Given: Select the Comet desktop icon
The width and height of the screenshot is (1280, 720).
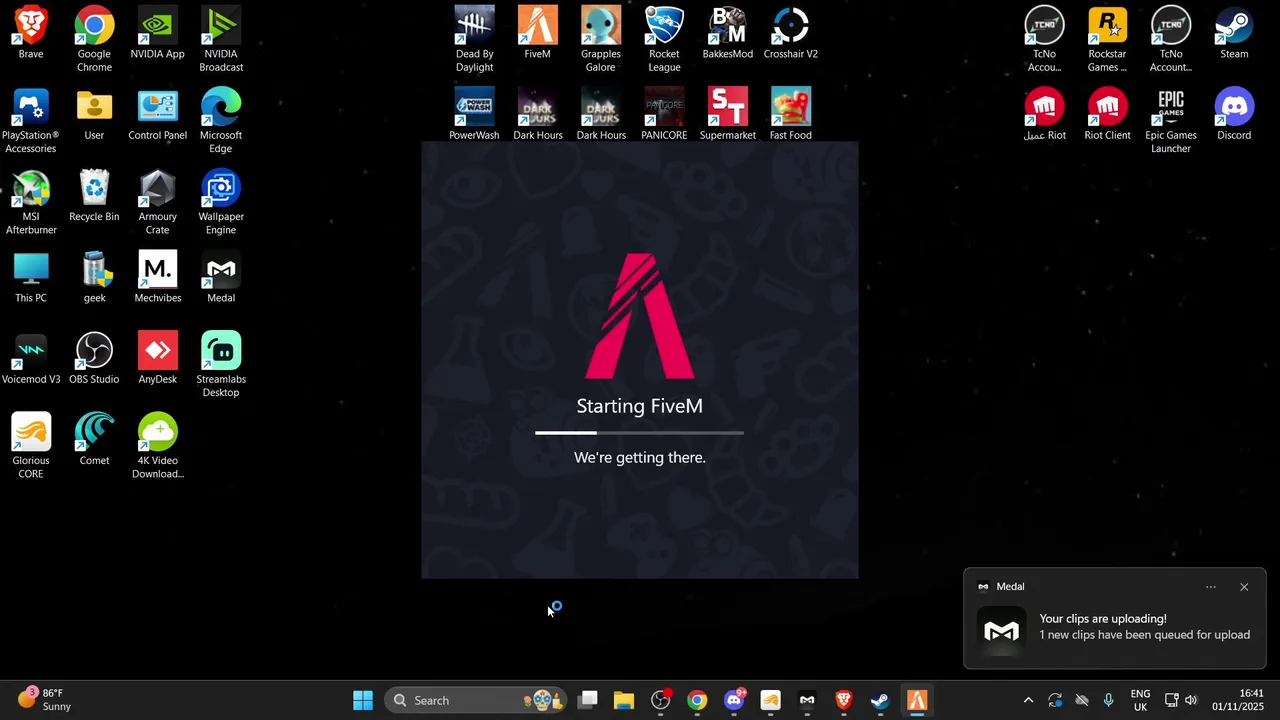Looking at the screenshot, I should (94, 439).
